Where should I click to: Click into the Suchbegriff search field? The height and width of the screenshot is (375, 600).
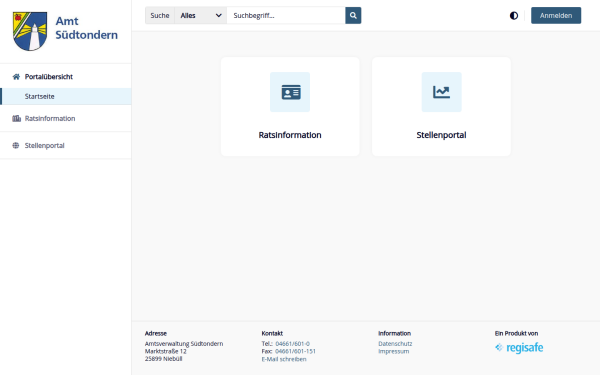tap(286, 15)
